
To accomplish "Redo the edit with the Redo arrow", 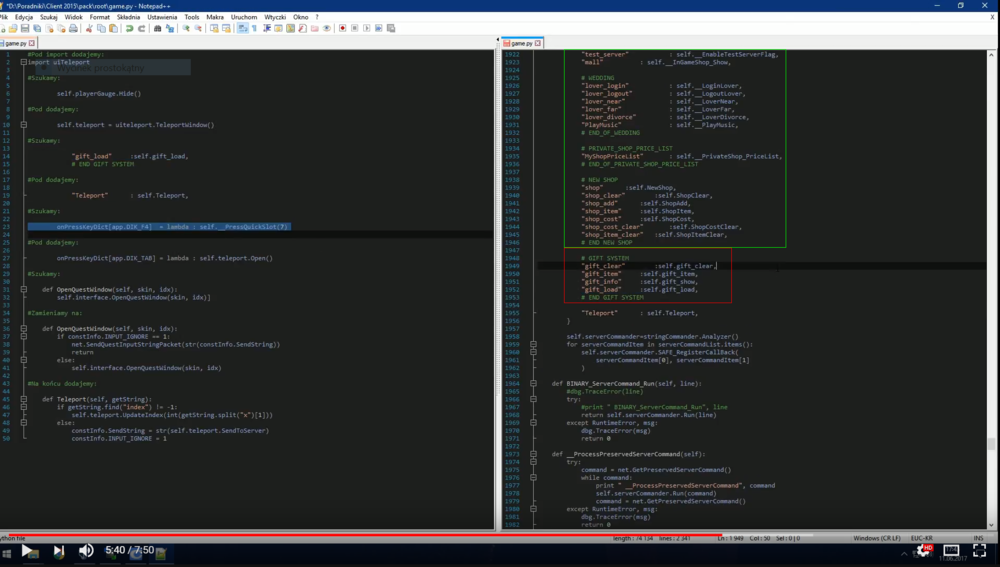I will pyautogui.click(x=142, y=28).
